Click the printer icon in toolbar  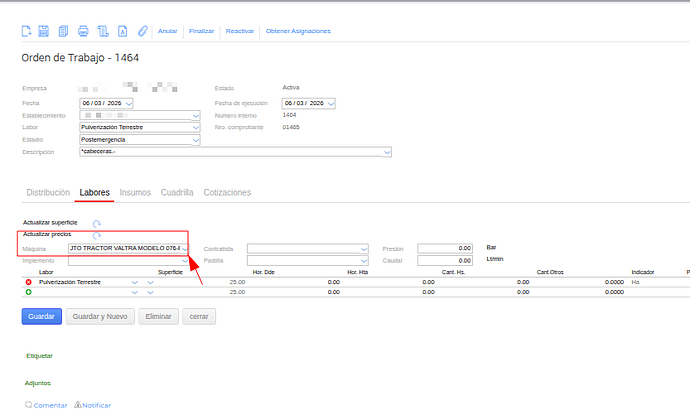click(84, 31)
